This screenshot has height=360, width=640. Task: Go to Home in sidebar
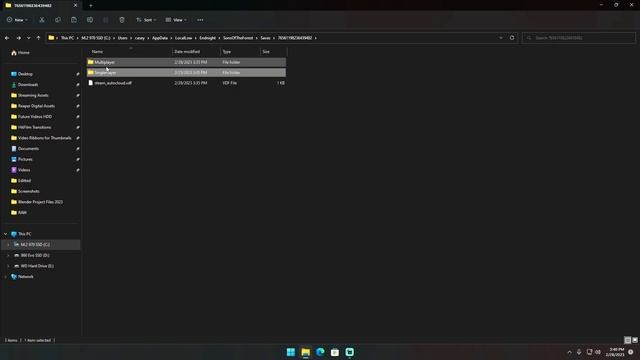20,53
